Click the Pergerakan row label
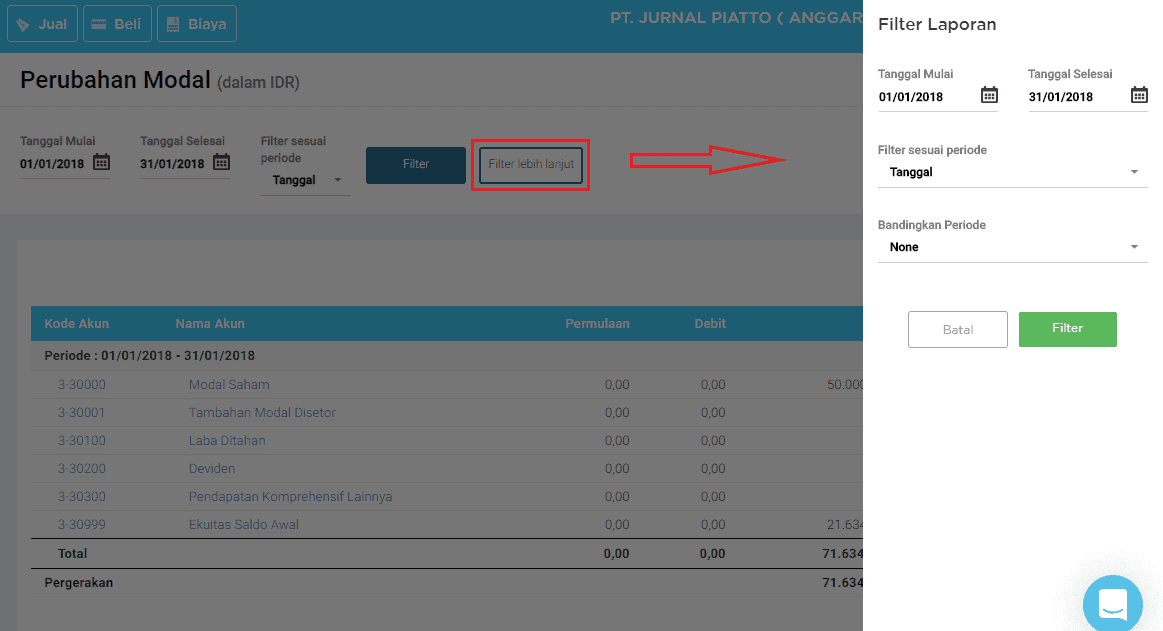 [x=79, y=583]
